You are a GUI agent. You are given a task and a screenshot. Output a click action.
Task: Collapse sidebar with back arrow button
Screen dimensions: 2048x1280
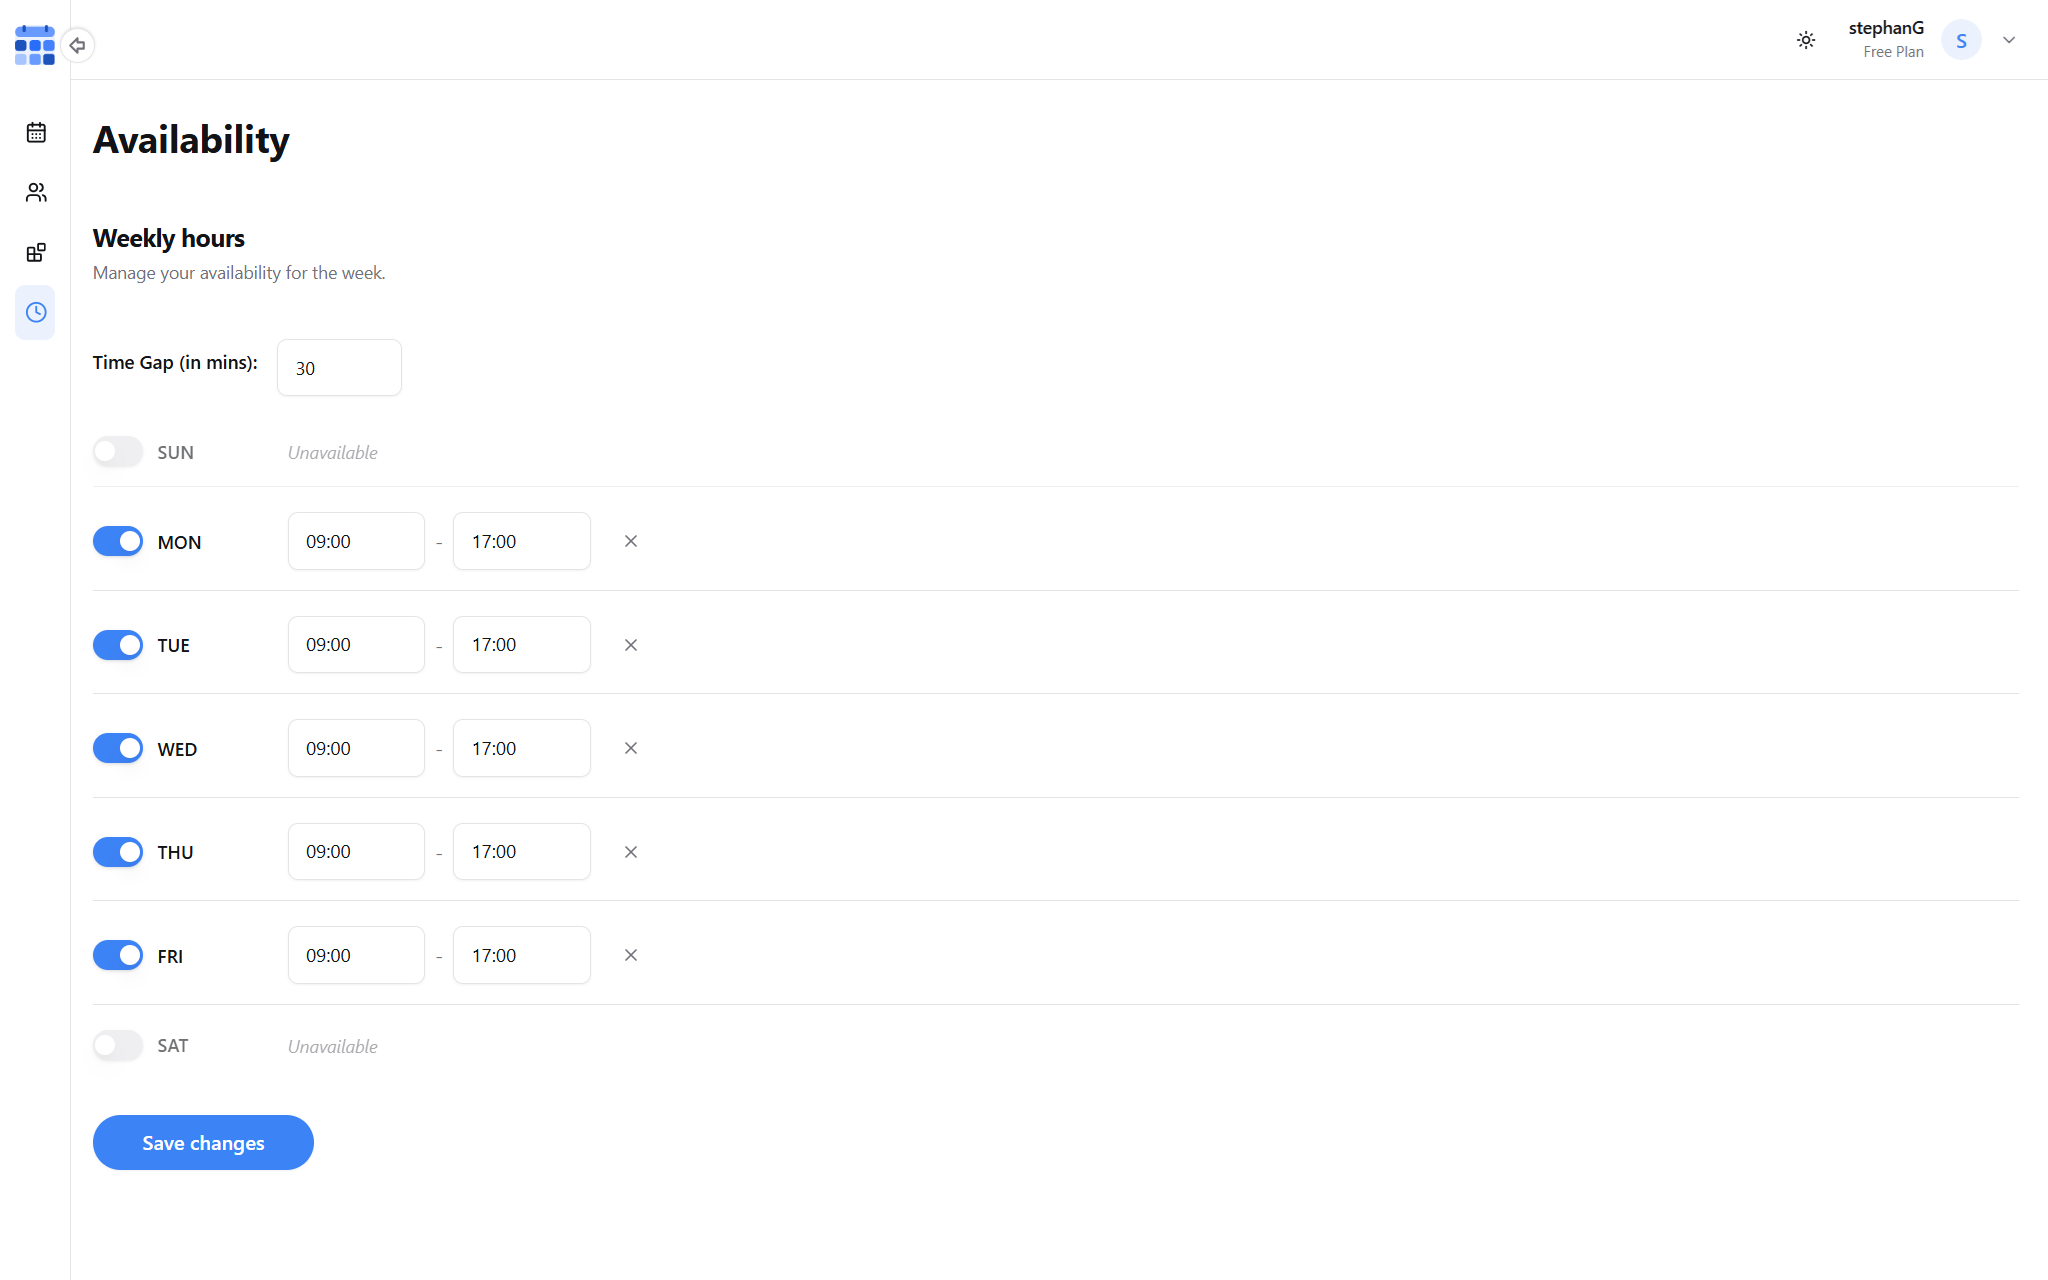[77, 45]
